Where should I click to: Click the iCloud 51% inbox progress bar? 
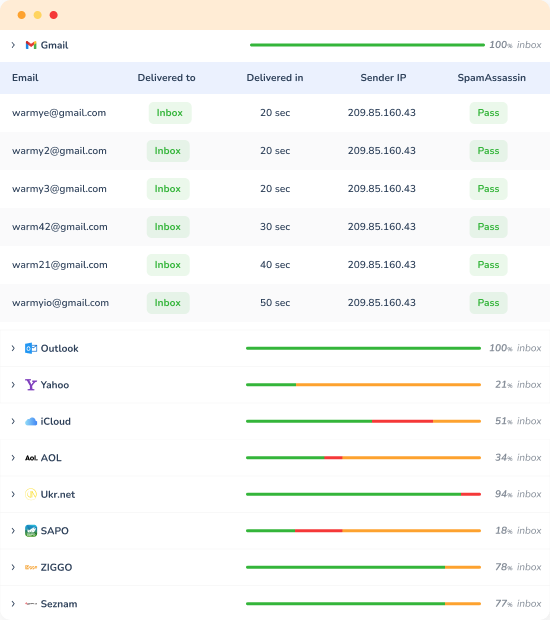[x=363, y=422]
